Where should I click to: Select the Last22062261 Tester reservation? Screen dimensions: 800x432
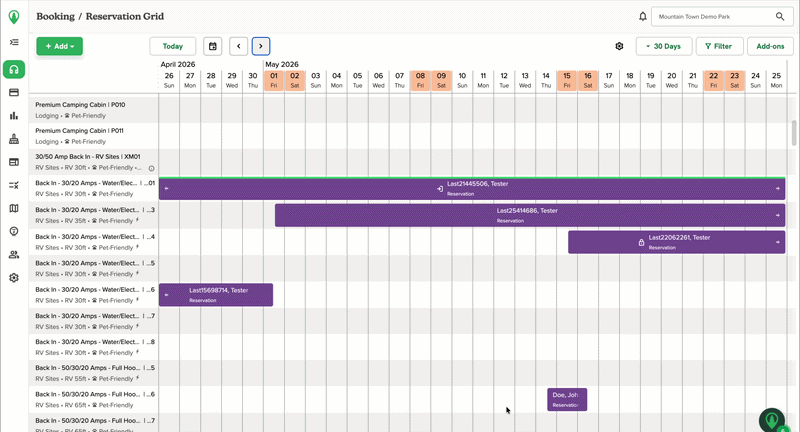[x=676, y=242]
